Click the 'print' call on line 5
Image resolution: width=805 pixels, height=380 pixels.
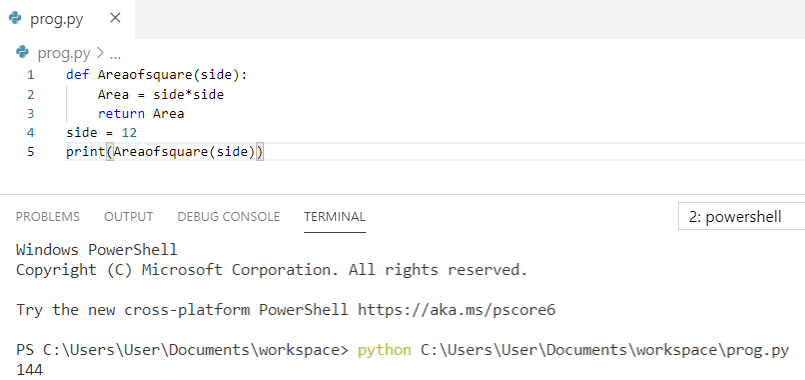click(85, 153)
